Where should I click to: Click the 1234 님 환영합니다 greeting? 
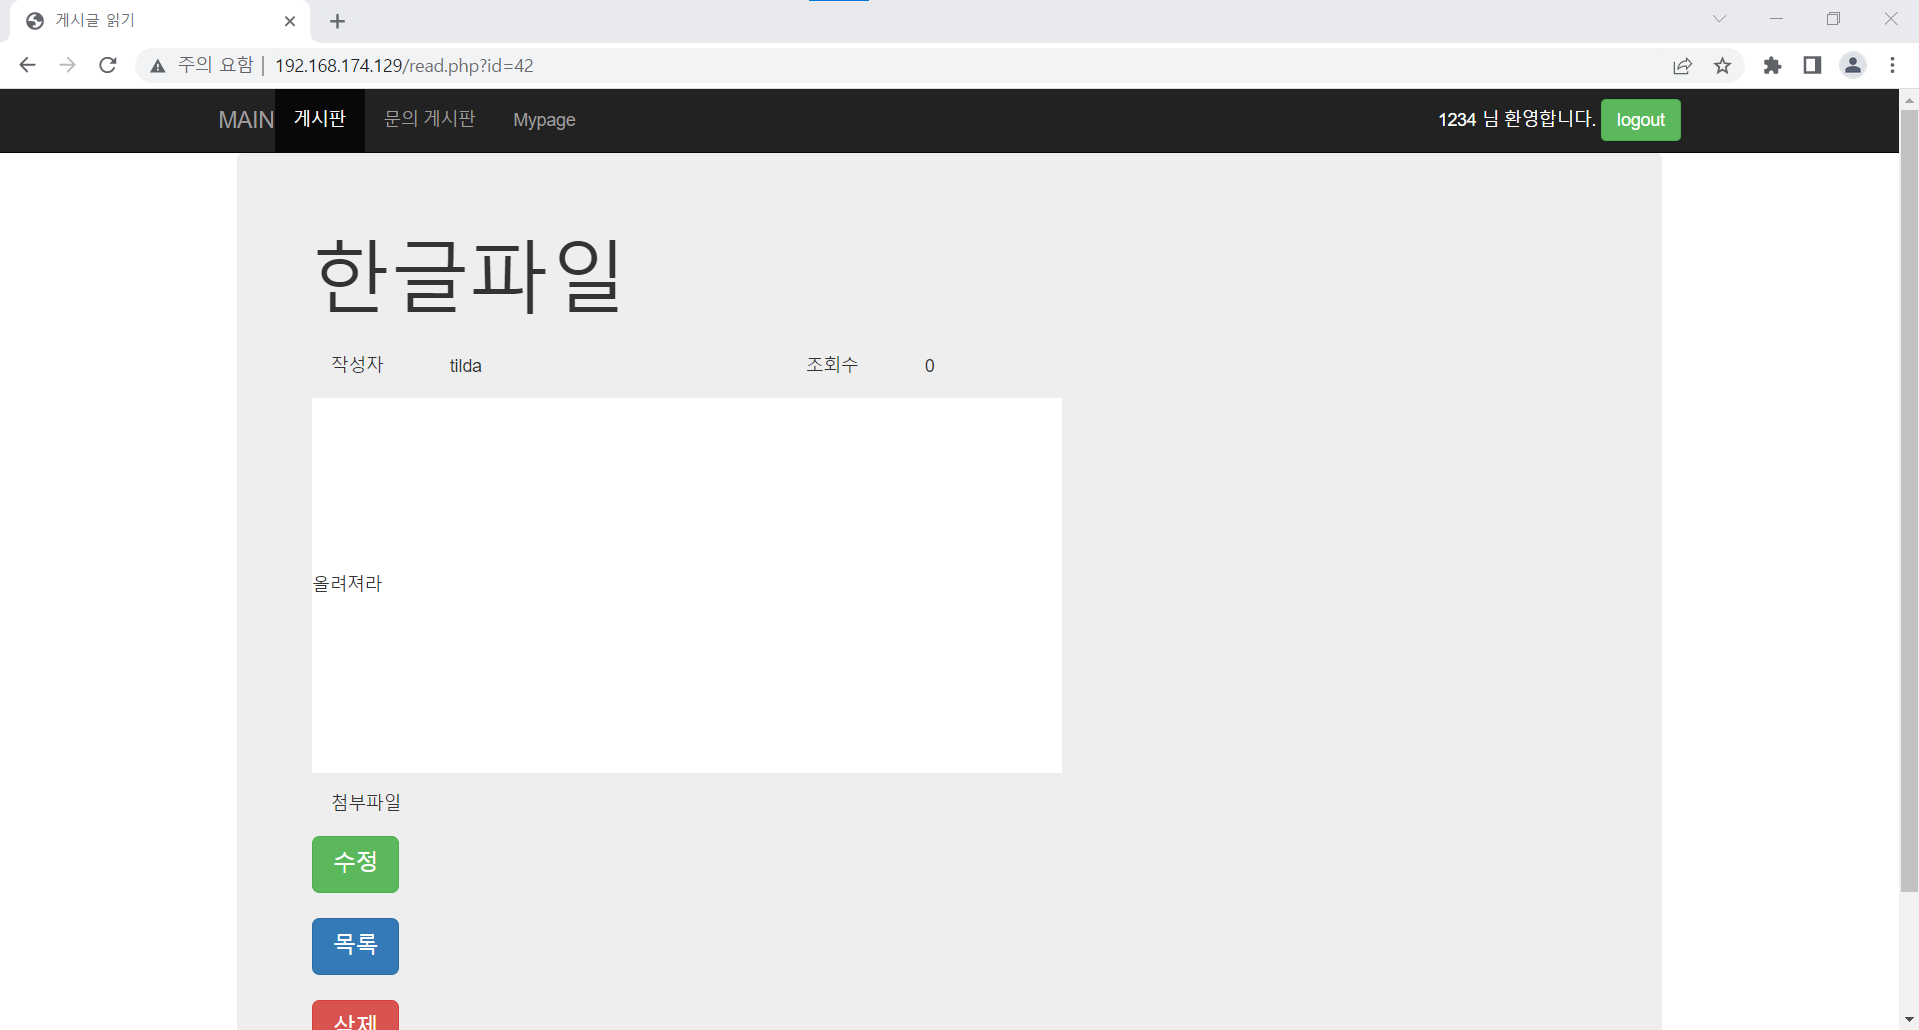[x=1516, y=119]
